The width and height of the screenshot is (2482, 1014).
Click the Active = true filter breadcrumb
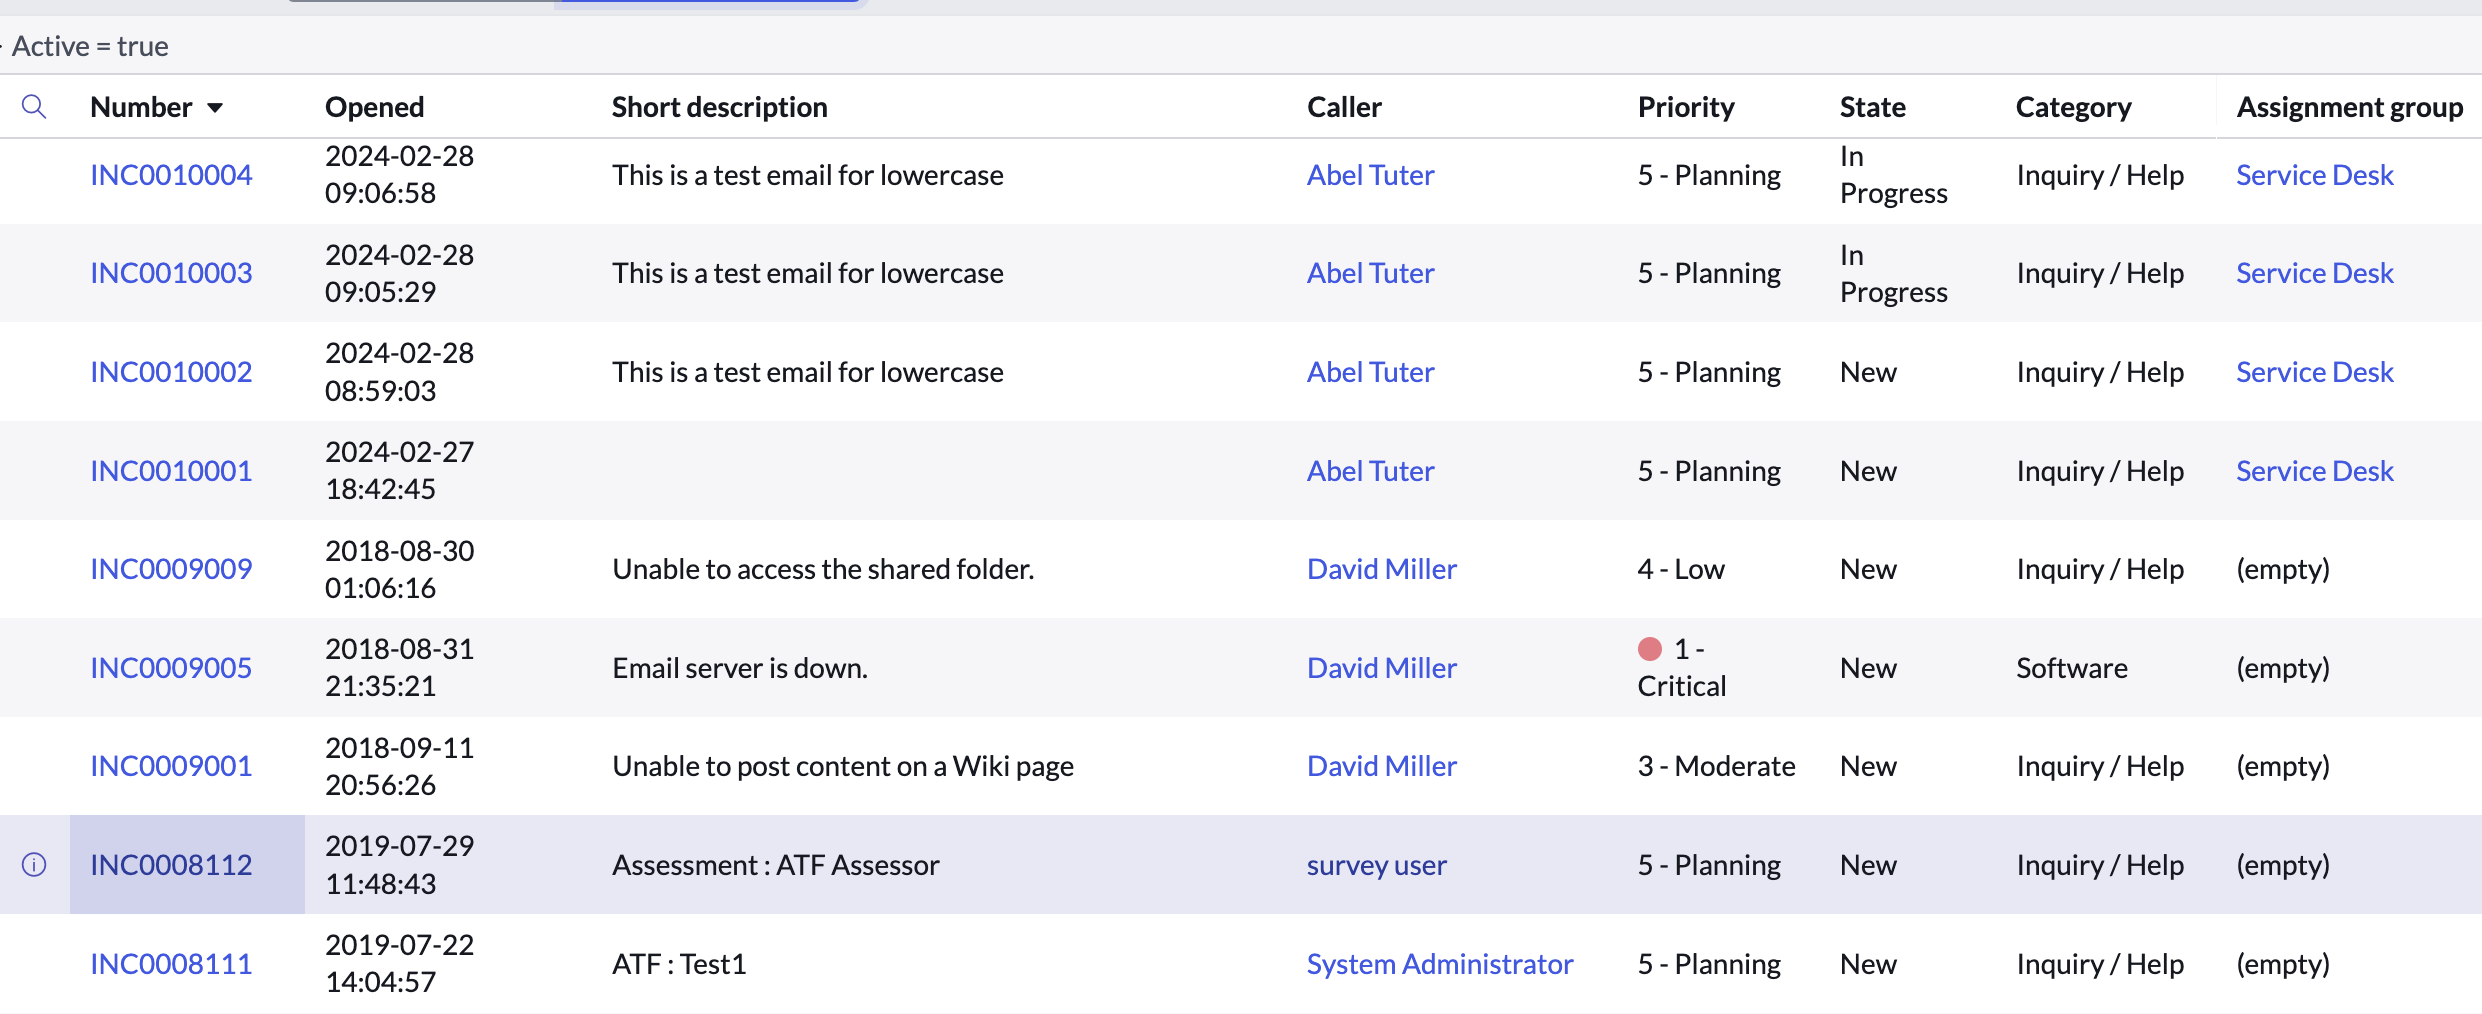point(90,46)
